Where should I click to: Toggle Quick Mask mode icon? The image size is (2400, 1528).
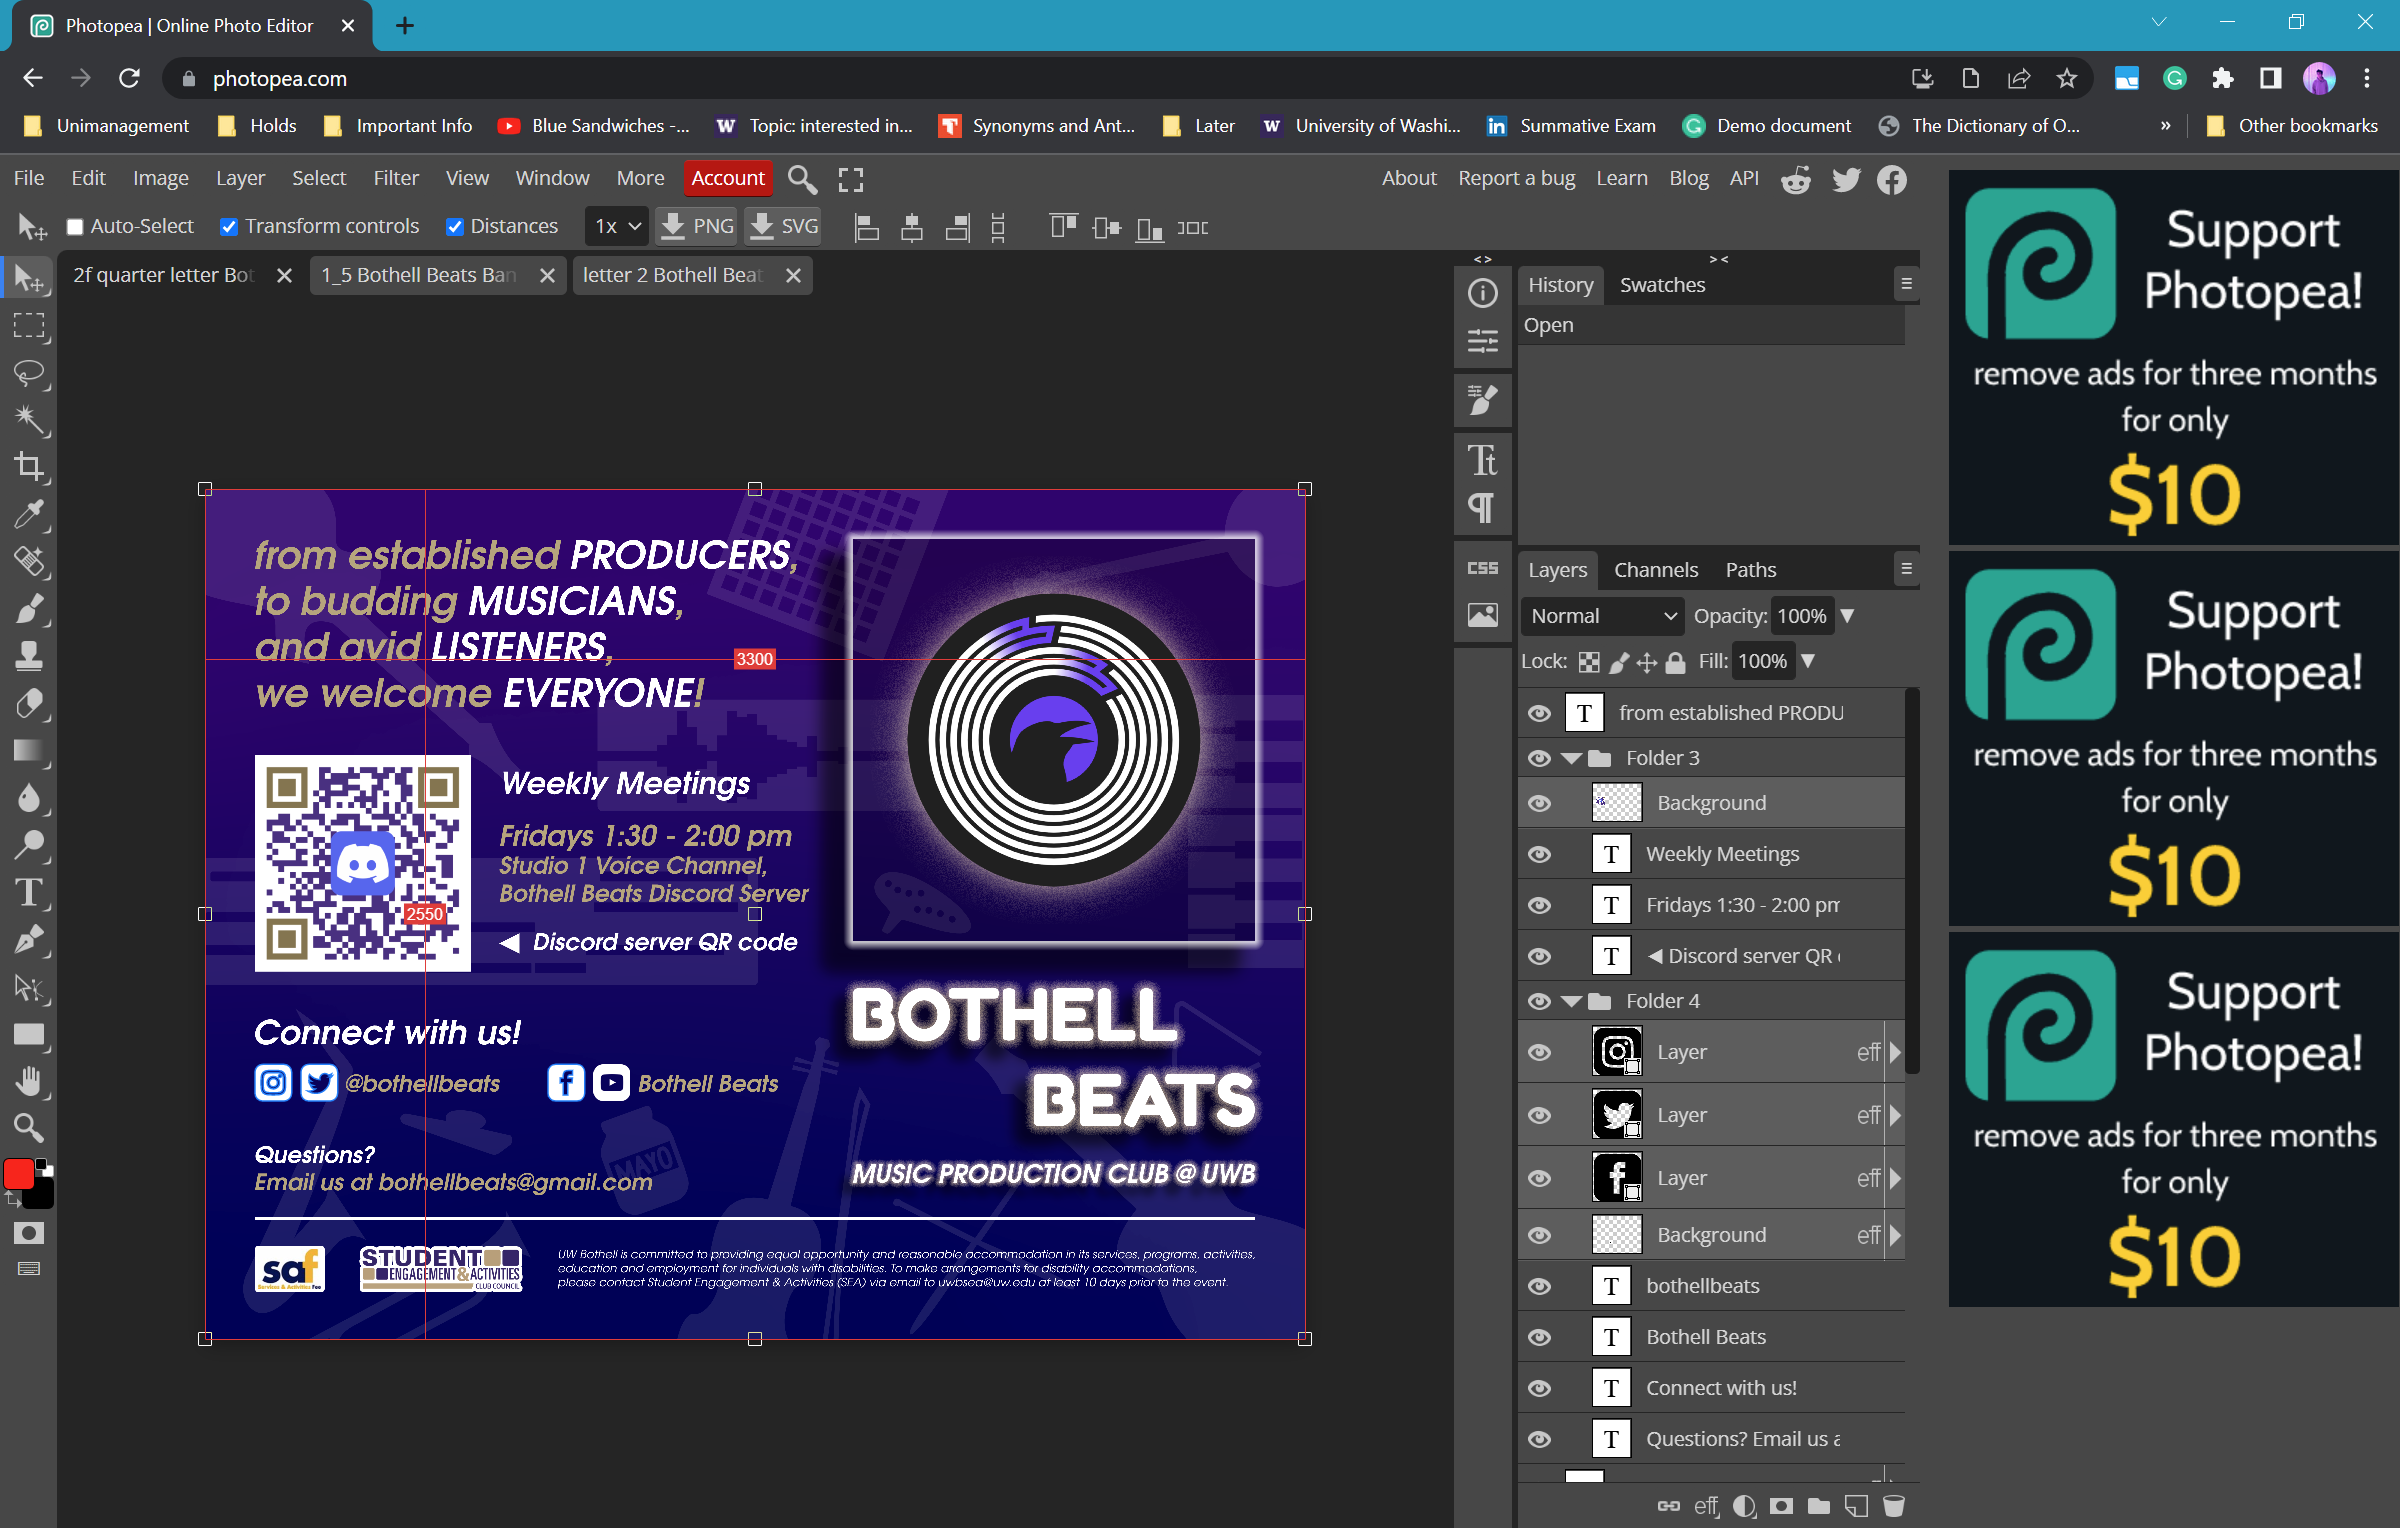pyautogui.click(x=29, y=1233)
